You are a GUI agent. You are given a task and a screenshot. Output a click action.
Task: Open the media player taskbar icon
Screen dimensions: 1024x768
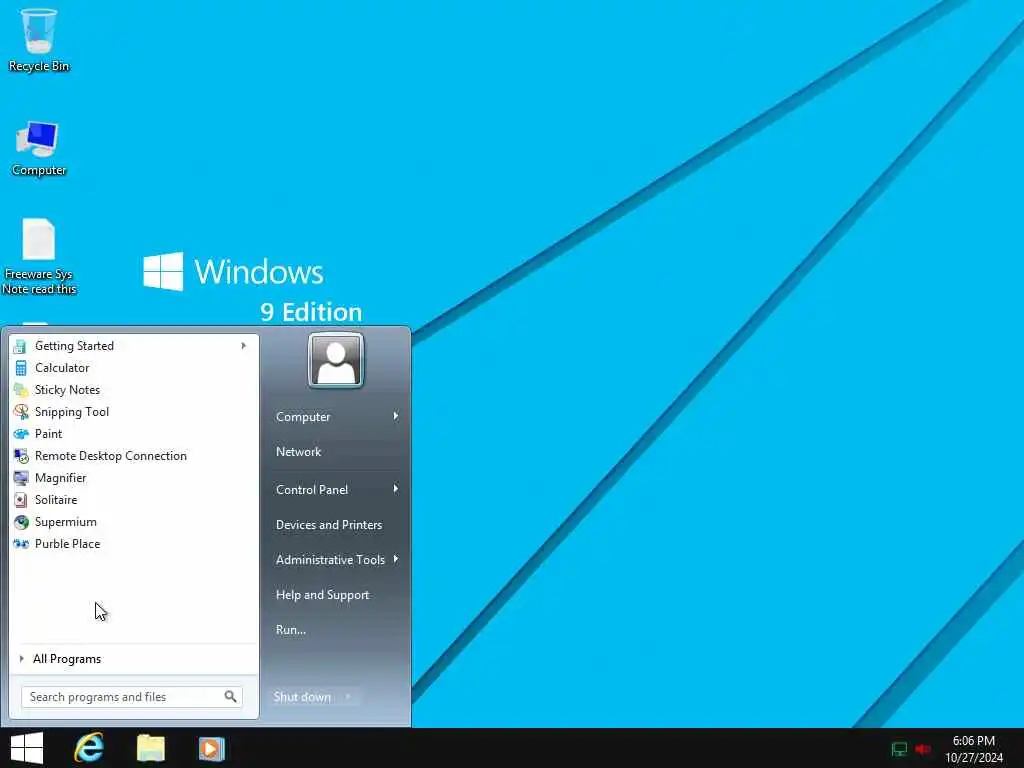click(x=211, y=749)
